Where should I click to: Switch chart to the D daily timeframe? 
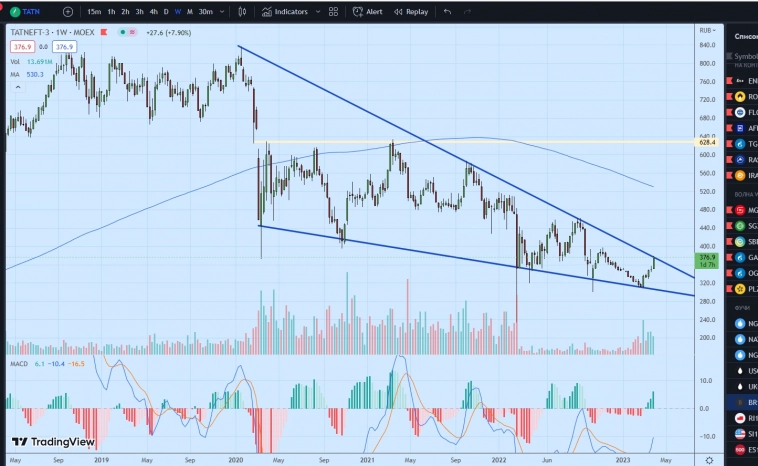[x=166, y=12]
